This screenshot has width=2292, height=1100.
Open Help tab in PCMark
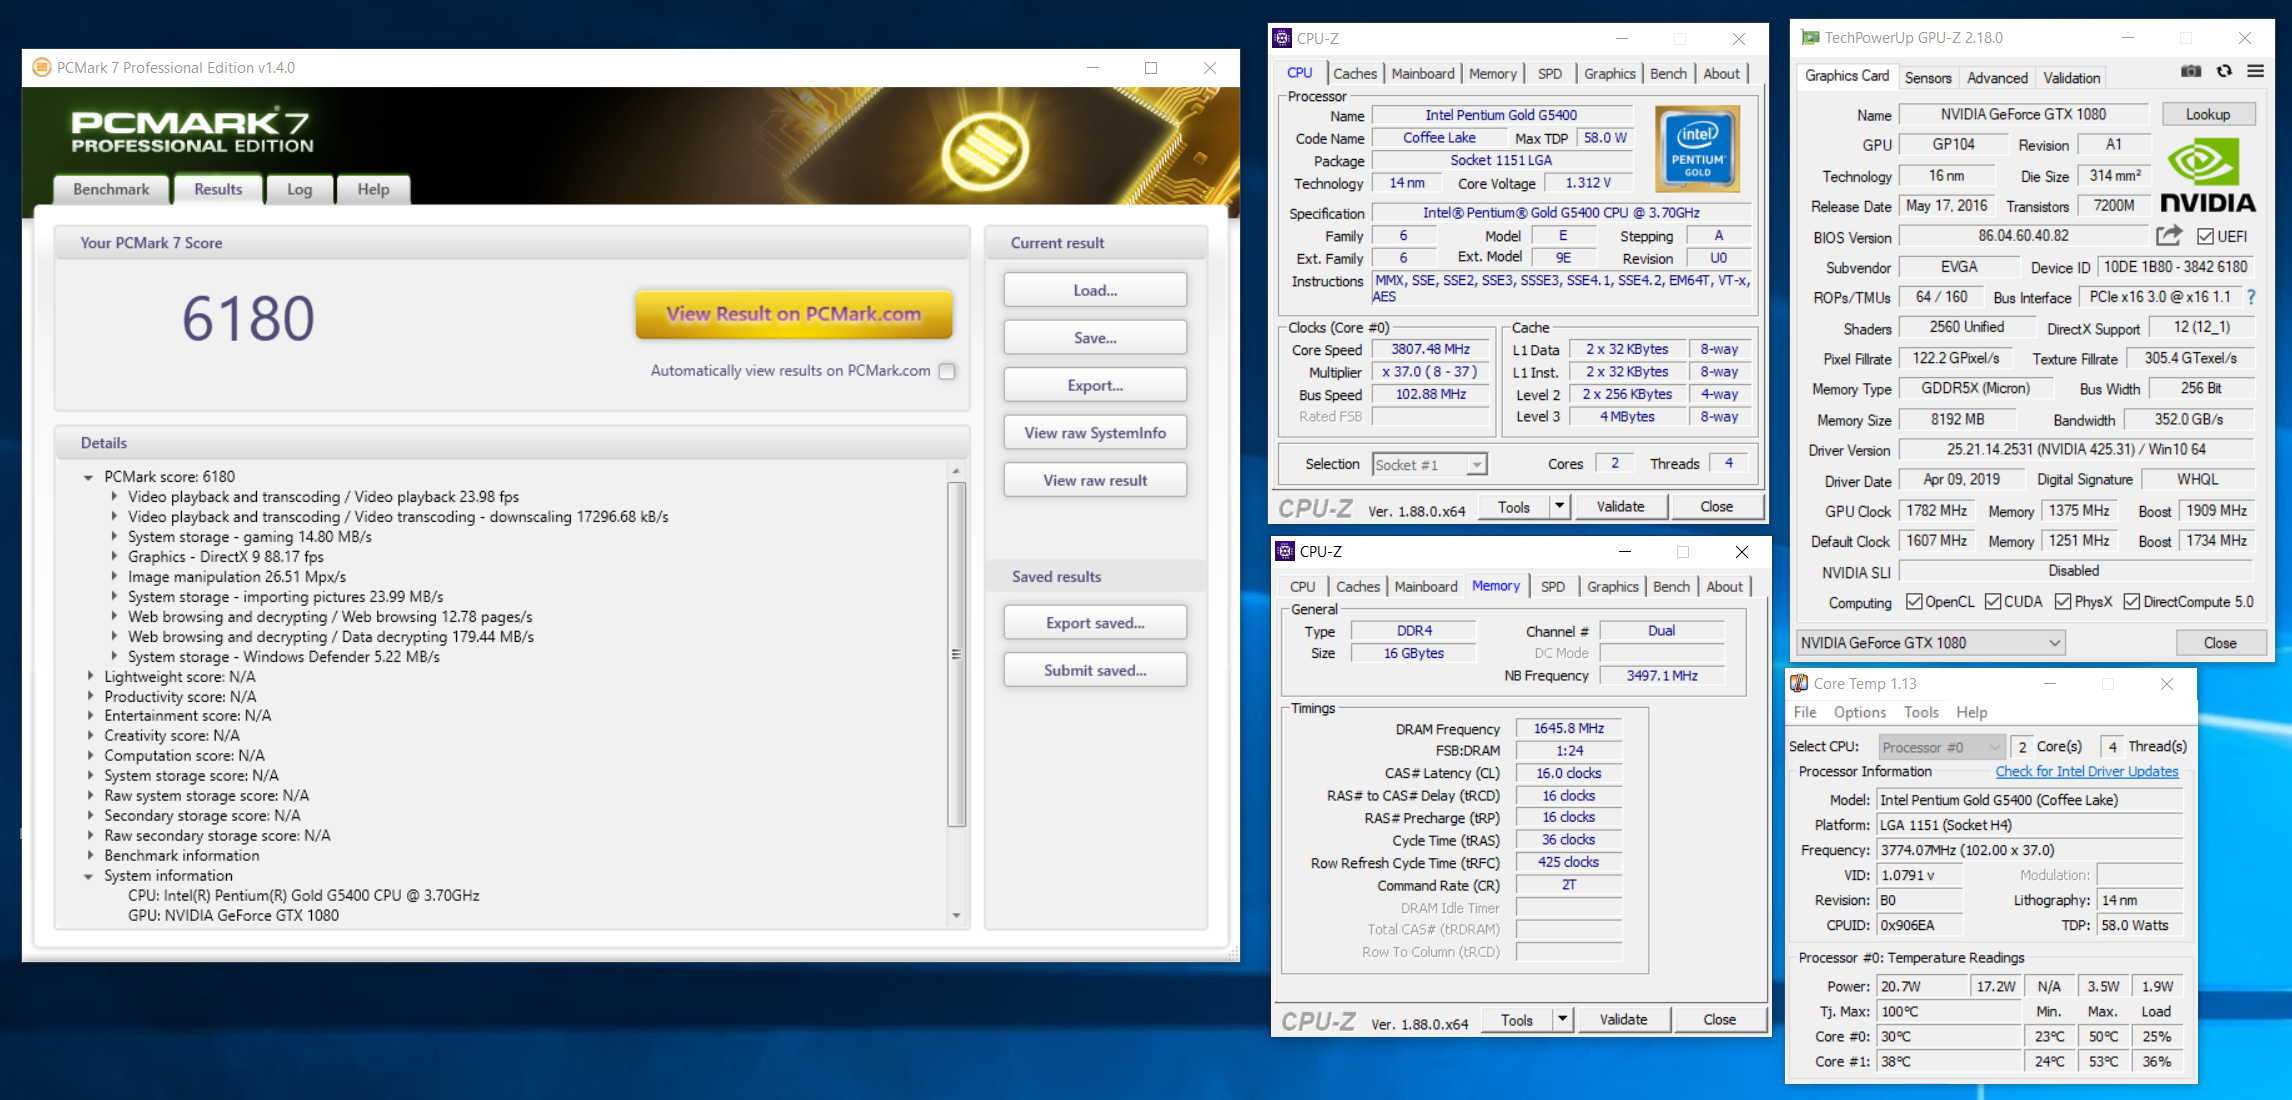click(373, 189)
